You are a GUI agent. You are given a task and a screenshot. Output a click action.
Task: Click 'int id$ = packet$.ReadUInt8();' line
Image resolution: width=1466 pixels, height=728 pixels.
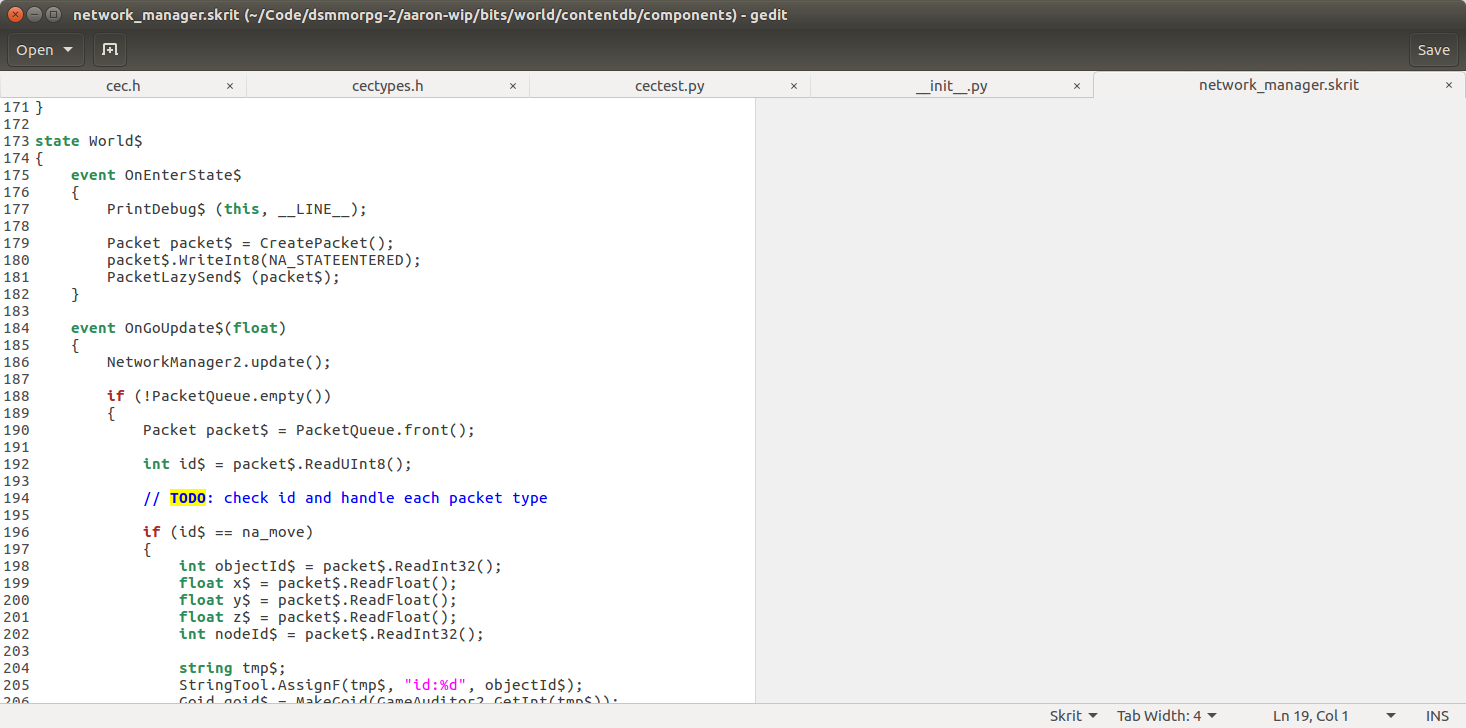point(278,464)
